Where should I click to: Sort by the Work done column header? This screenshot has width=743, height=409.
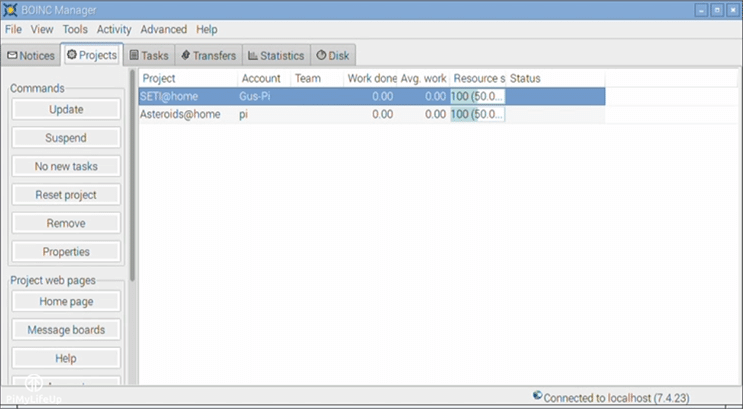click(x=371, y=78)
